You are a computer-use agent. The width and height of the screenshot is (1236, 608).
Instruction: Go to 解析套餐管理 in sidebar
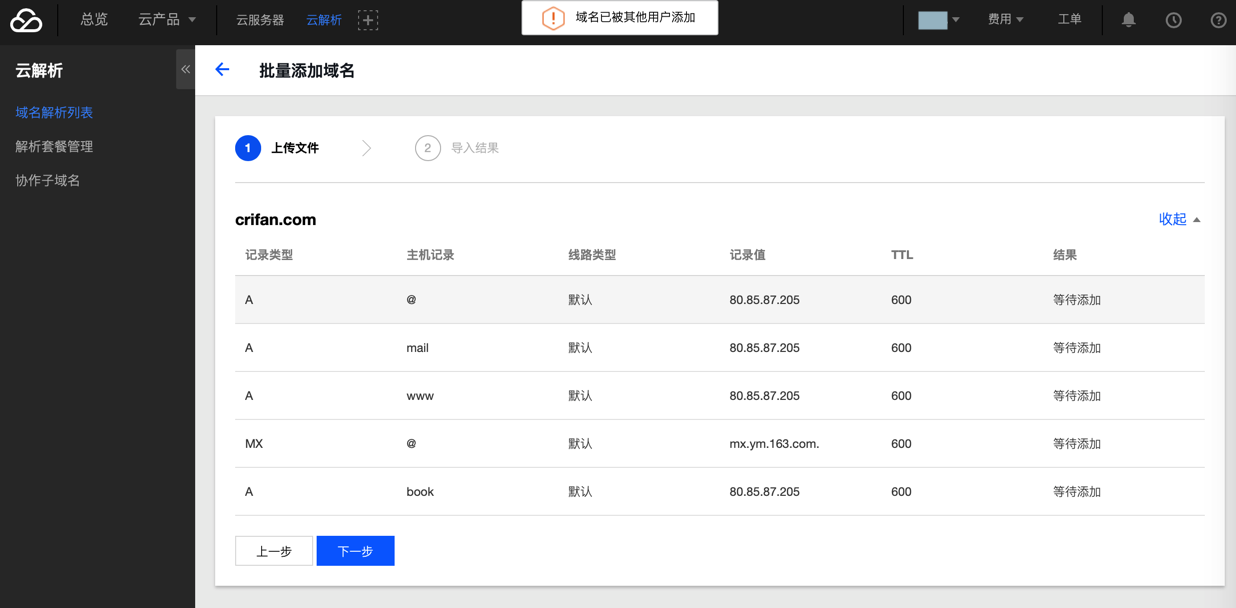pos(54,147)
